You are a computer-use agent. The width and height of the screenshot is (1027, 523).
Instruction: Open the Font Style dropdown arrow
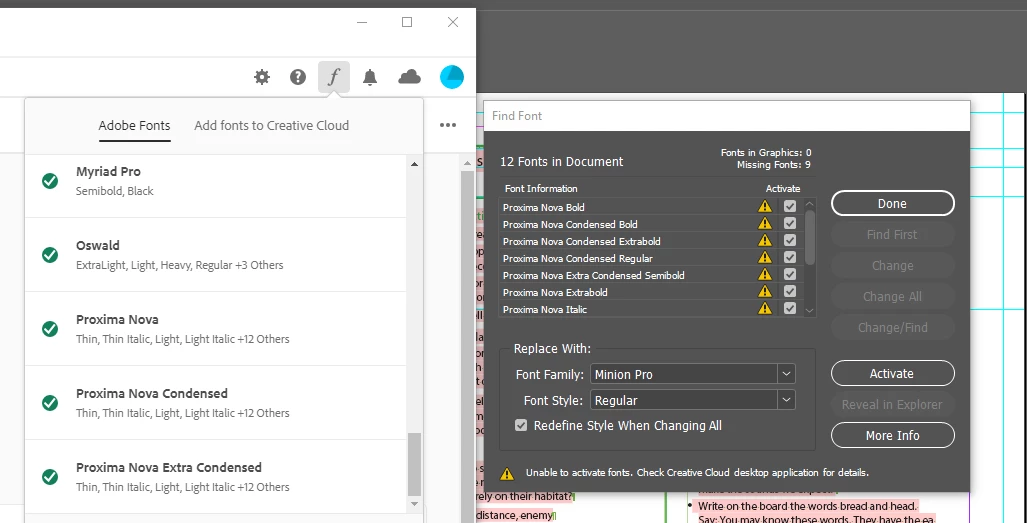786,400
